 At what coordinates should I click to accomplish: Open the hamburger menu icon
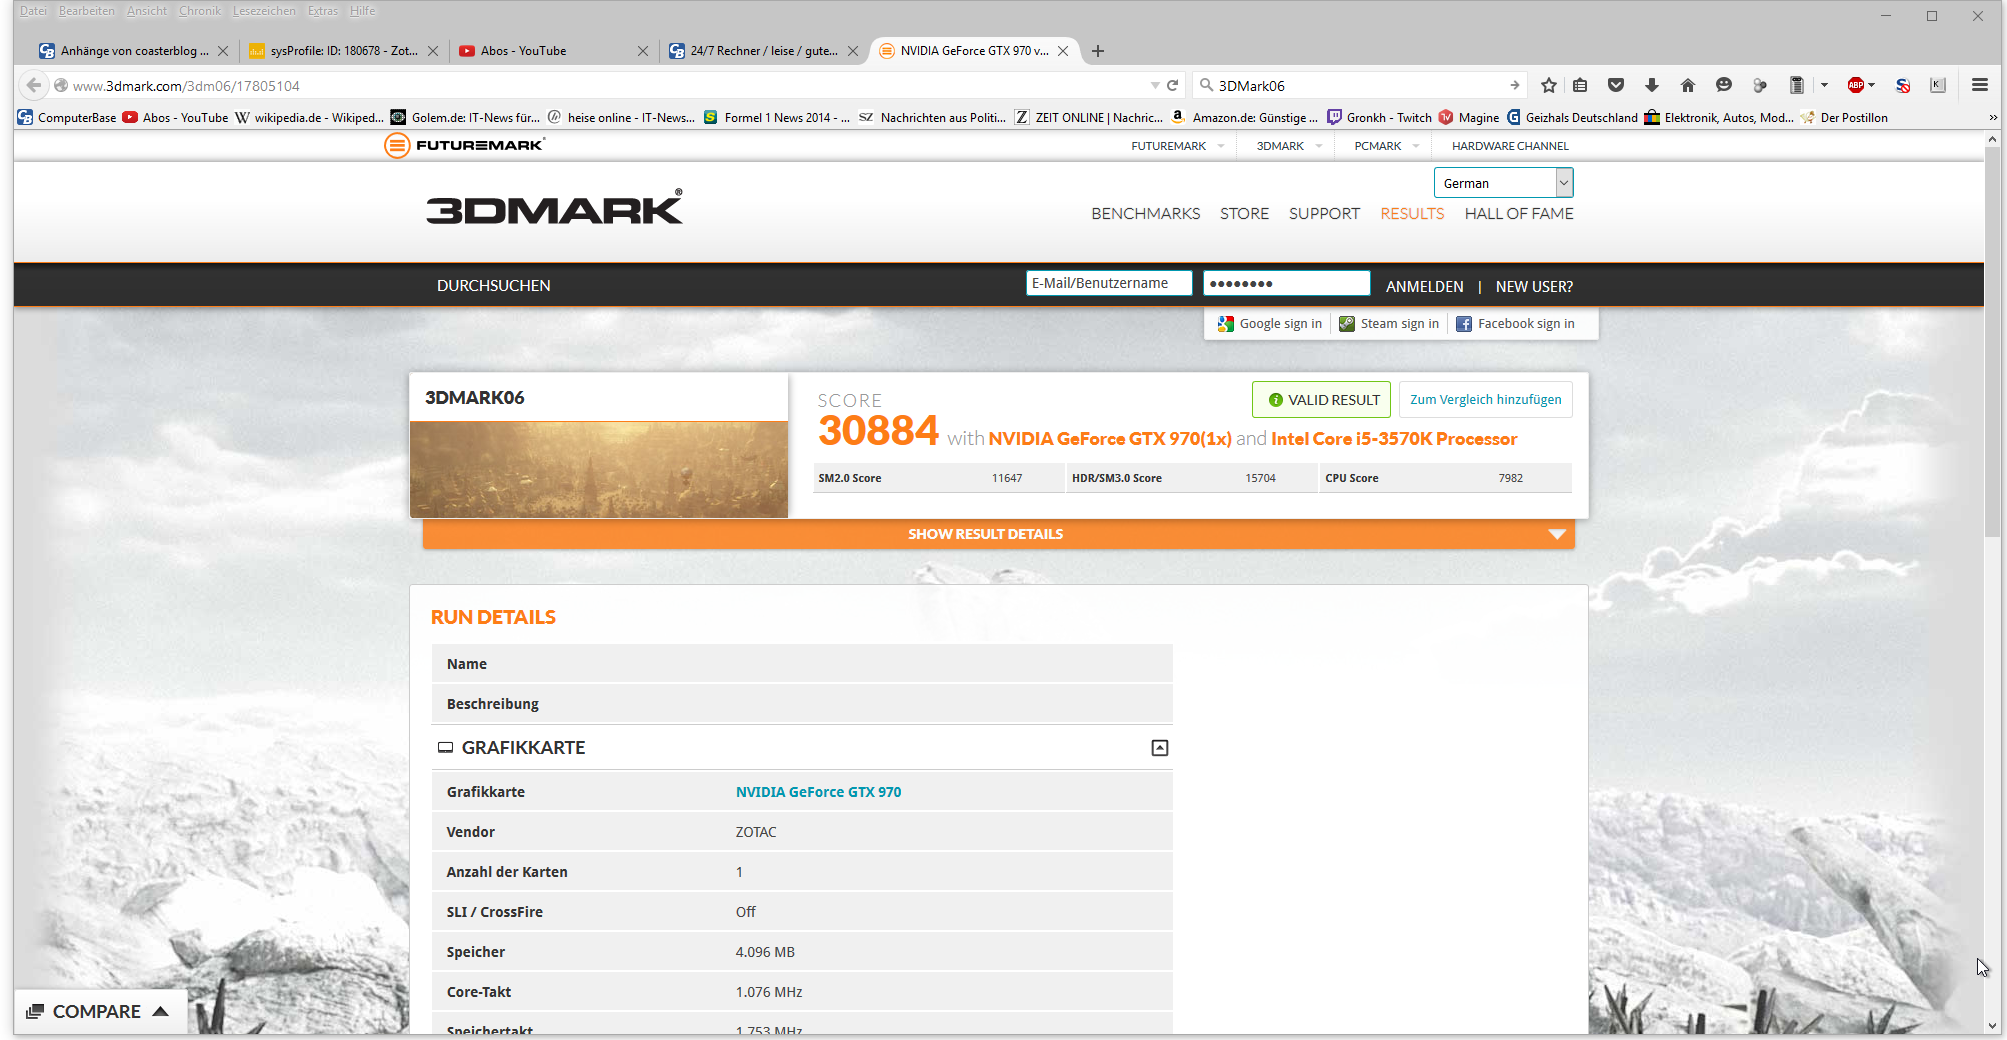coord(1980,85)
